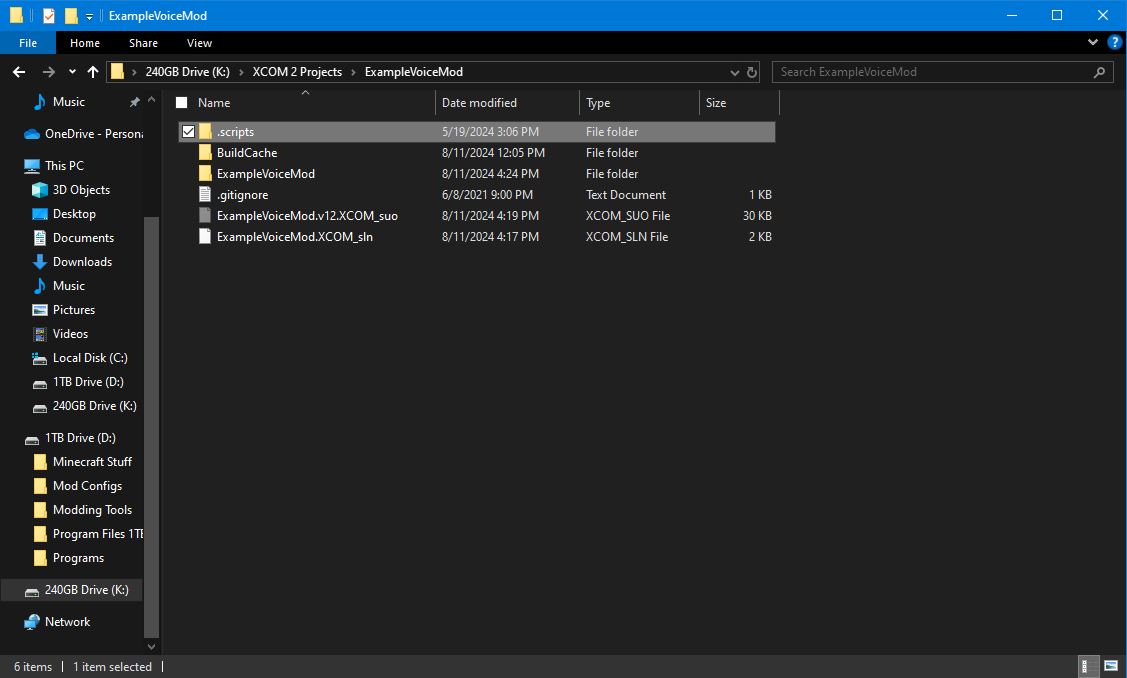Click 240GB Drive (K:) in address bar
Image resolution: width=1127 pixels, height=678 pixels.
188,72
